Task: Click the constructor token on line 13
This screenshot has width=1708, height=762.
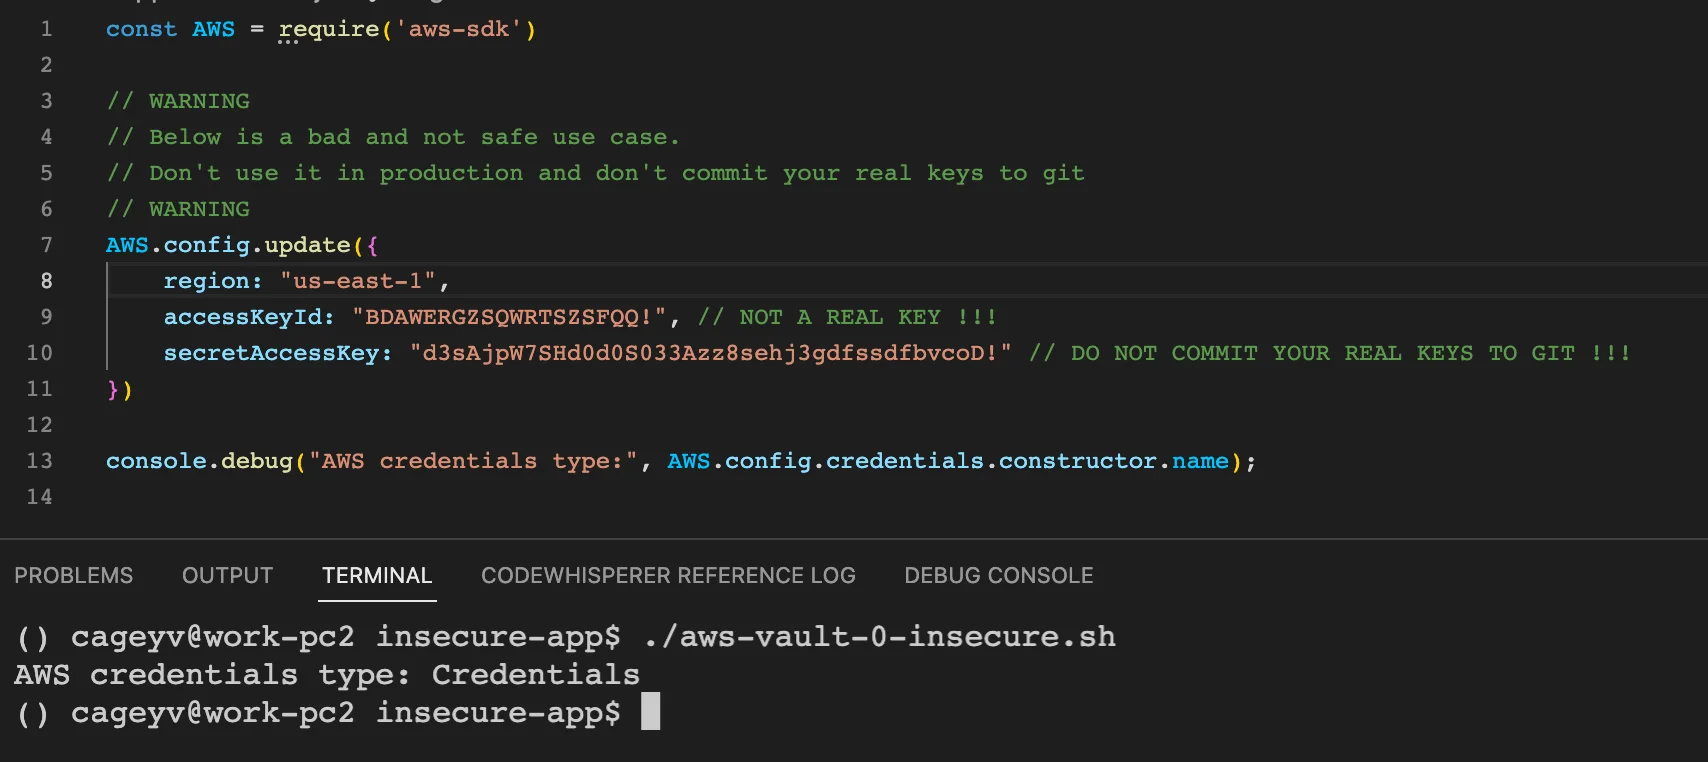Action: click(1077, 461)
